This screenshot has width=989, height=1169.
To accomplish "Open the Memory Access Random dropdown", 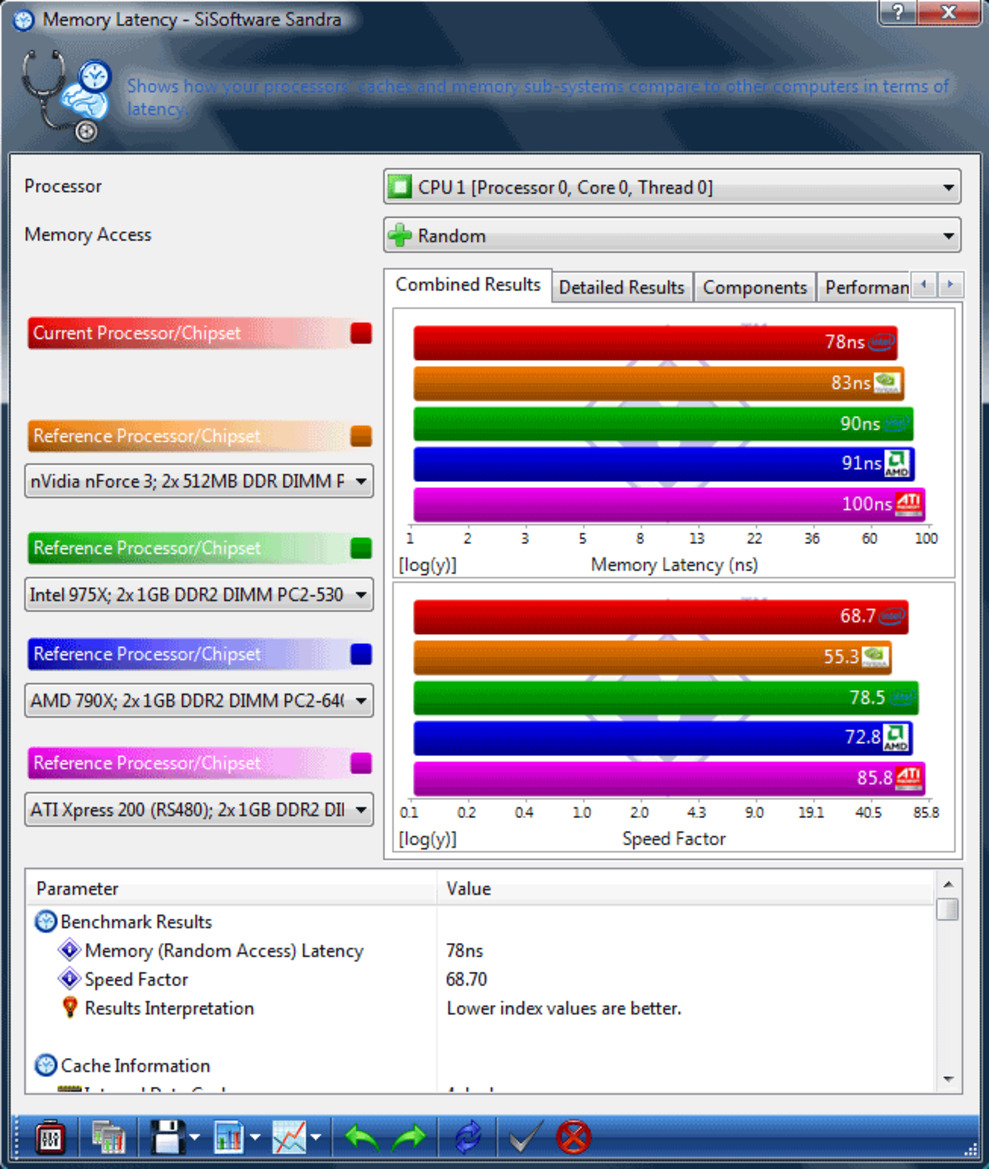I will pos(672,236).
